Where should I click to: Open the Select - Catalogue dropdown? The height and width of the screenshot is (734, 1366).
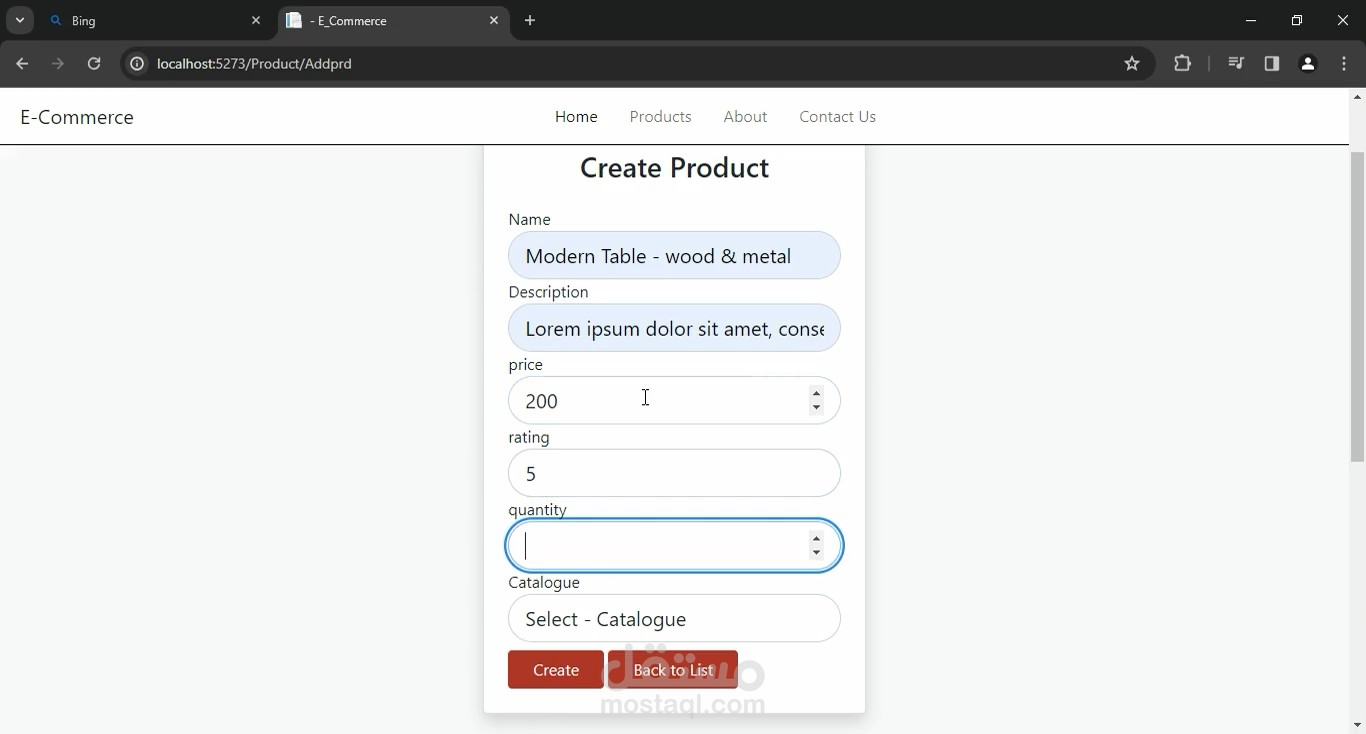[674, 619]
